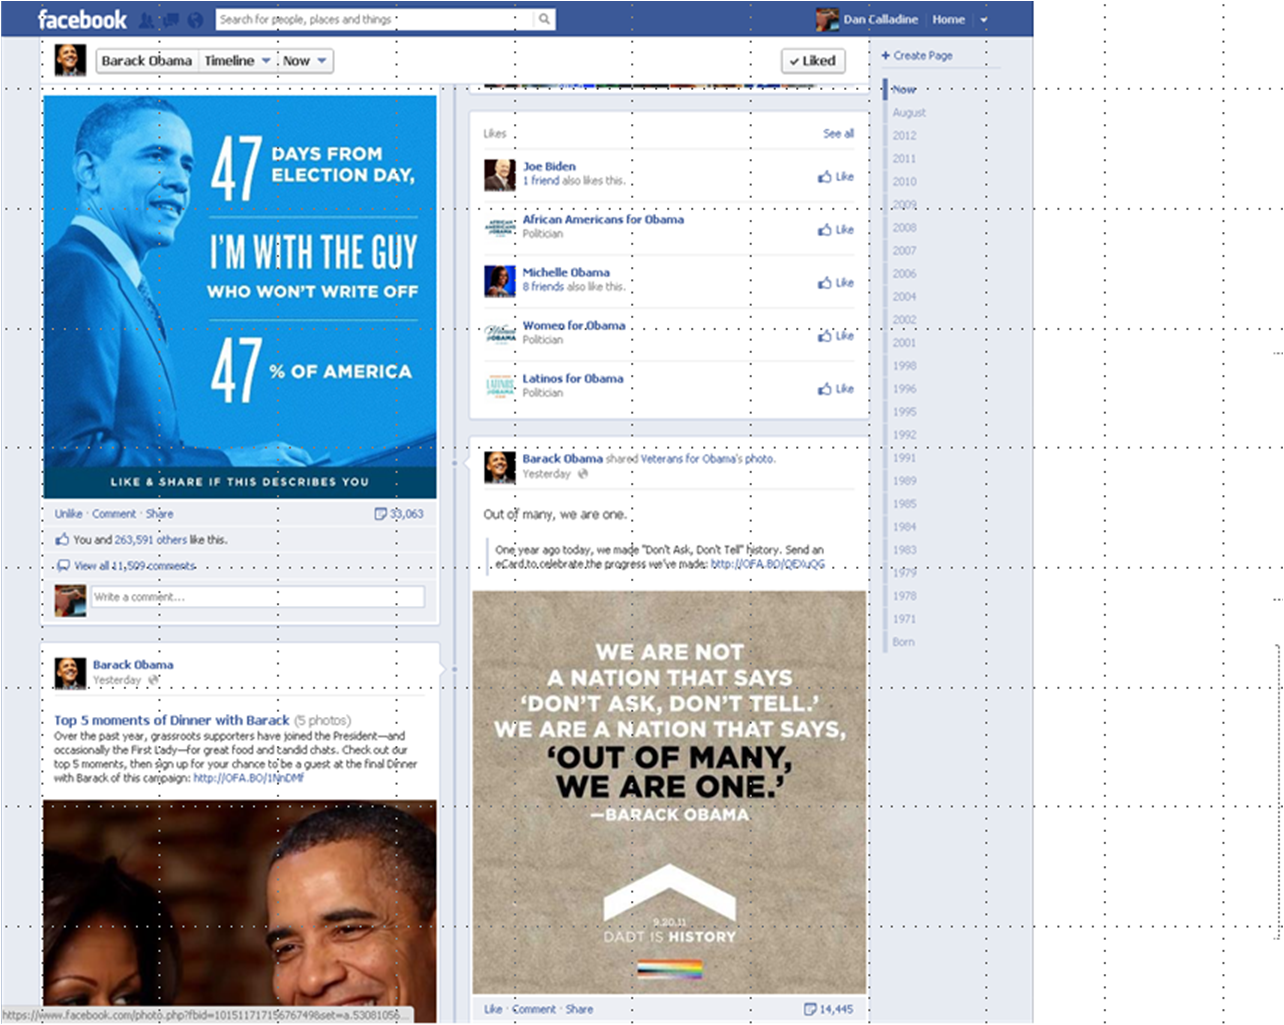Jump to 1985 on the timeline

(904, 504)
